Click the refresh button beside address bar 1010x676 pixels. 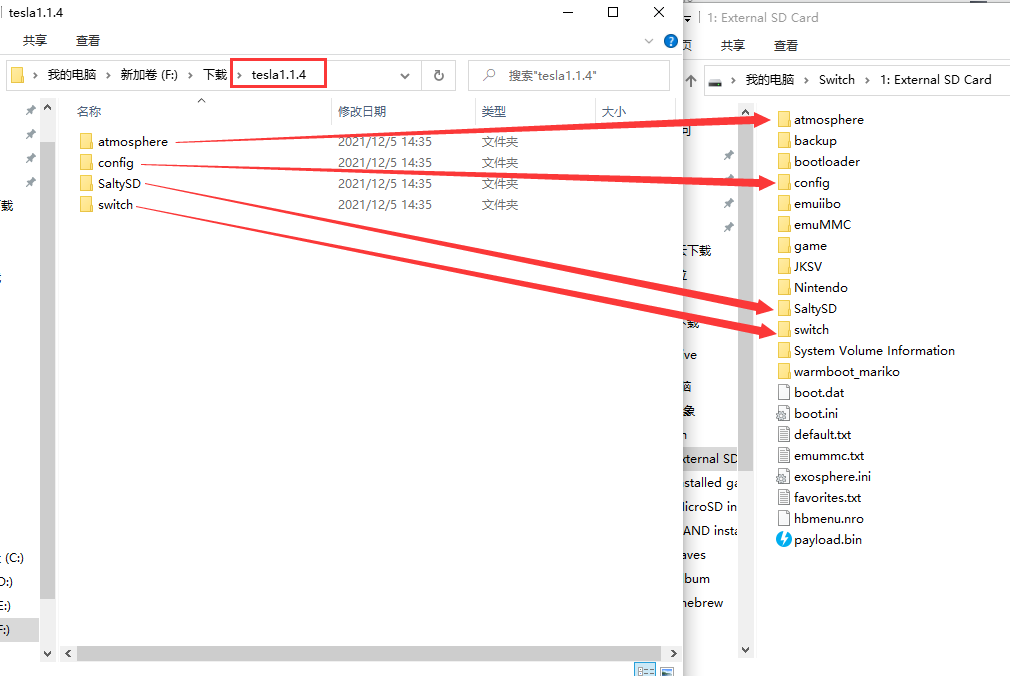click(x=438, y=76)
